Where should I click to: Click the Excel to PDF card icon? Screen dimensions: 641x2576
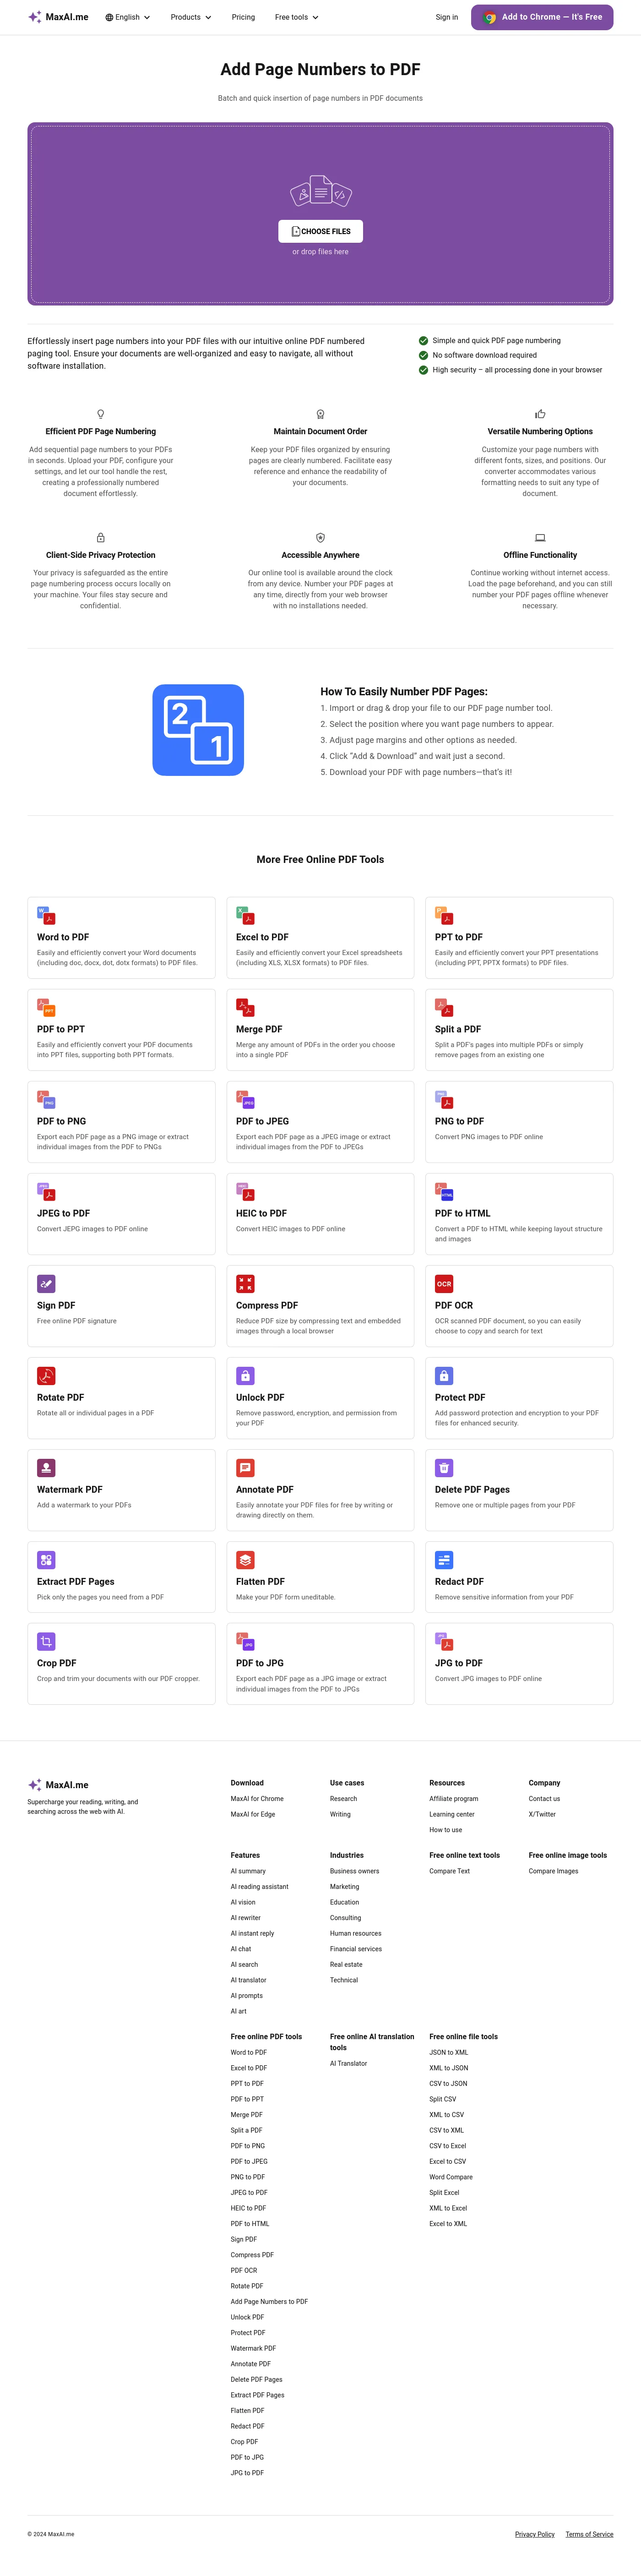[245, 915]
